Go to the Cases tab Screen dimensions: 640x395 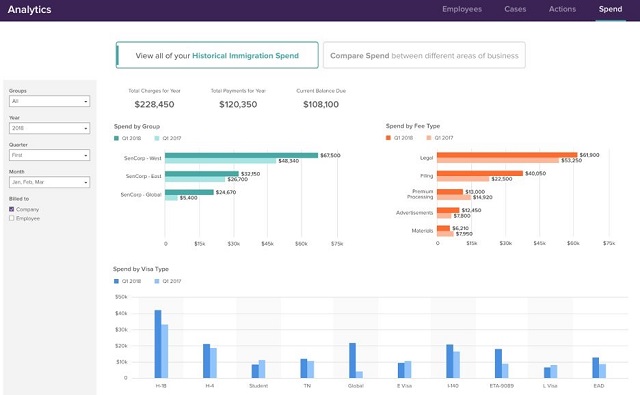point(515,9)
